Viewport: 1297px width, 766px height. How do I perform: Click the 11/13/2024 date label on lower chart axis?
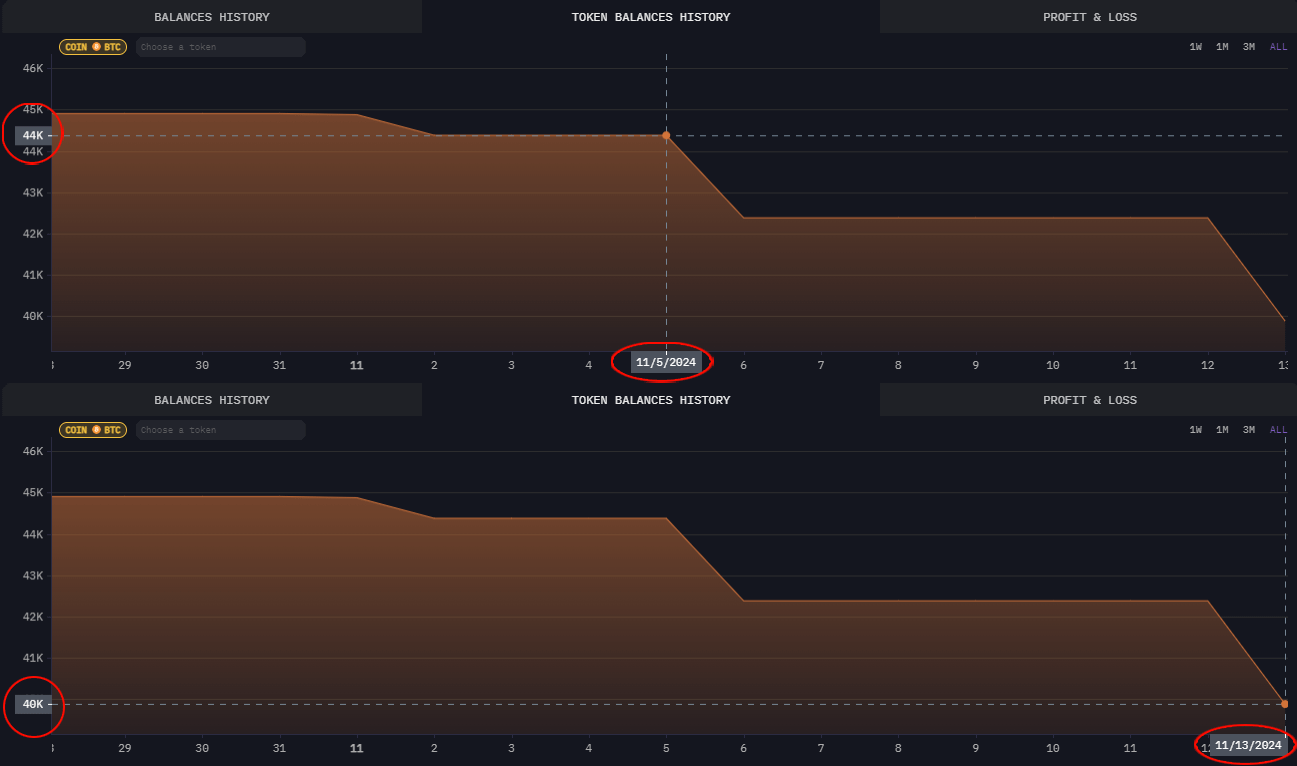[1248, 745]
